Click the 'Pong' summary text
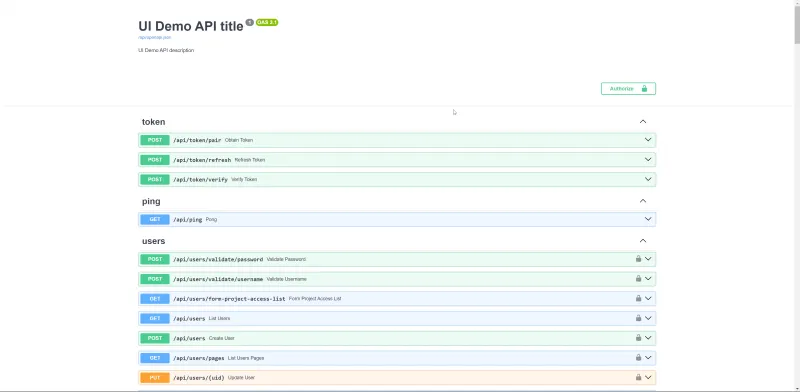 point(211,219)
